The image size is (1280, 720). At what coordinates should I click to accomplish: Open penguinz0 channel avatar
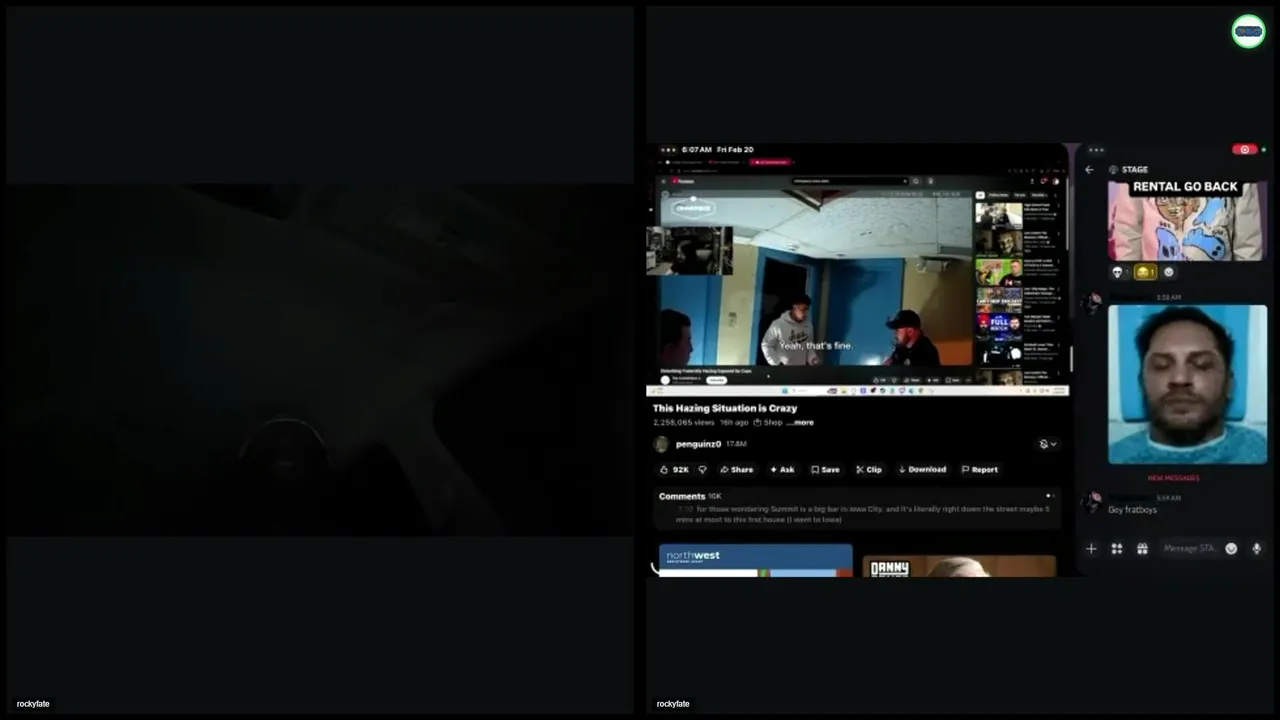(x=661, y=444)
